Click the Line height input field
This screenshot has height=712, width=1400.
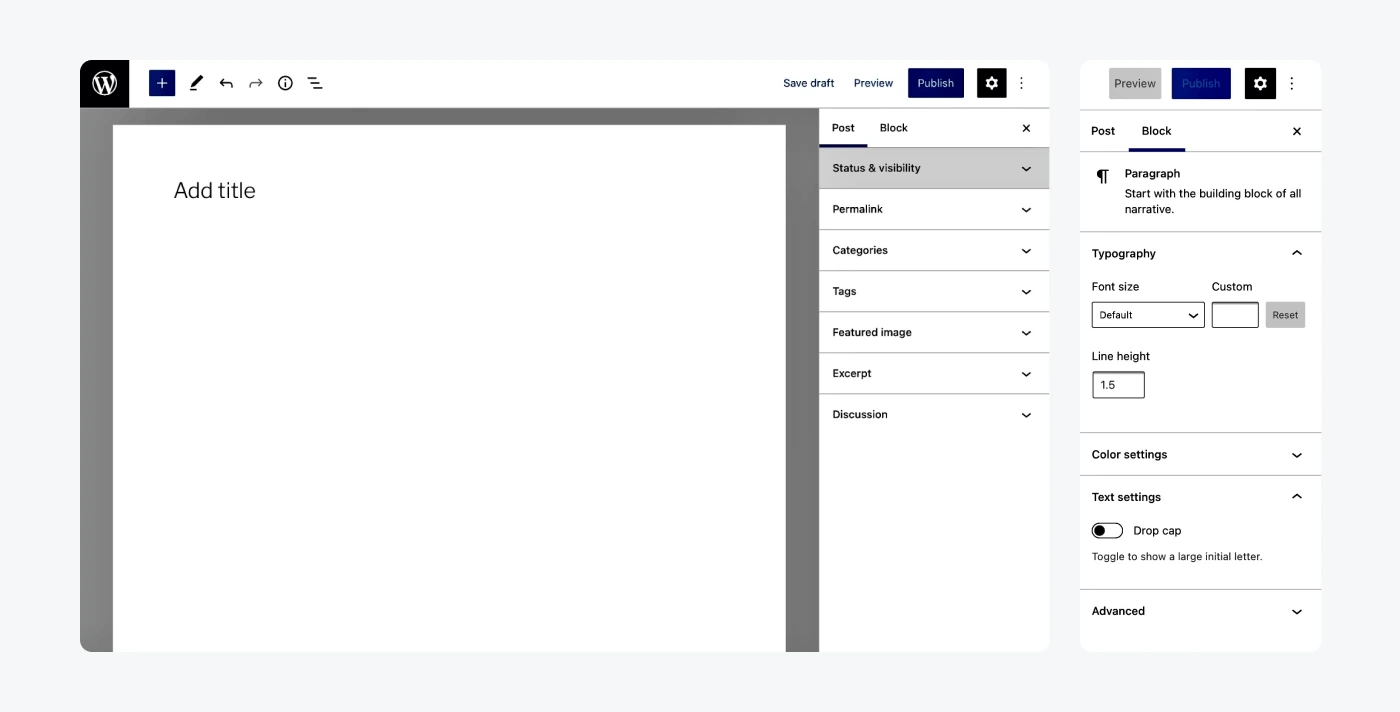coord(1118,385)
